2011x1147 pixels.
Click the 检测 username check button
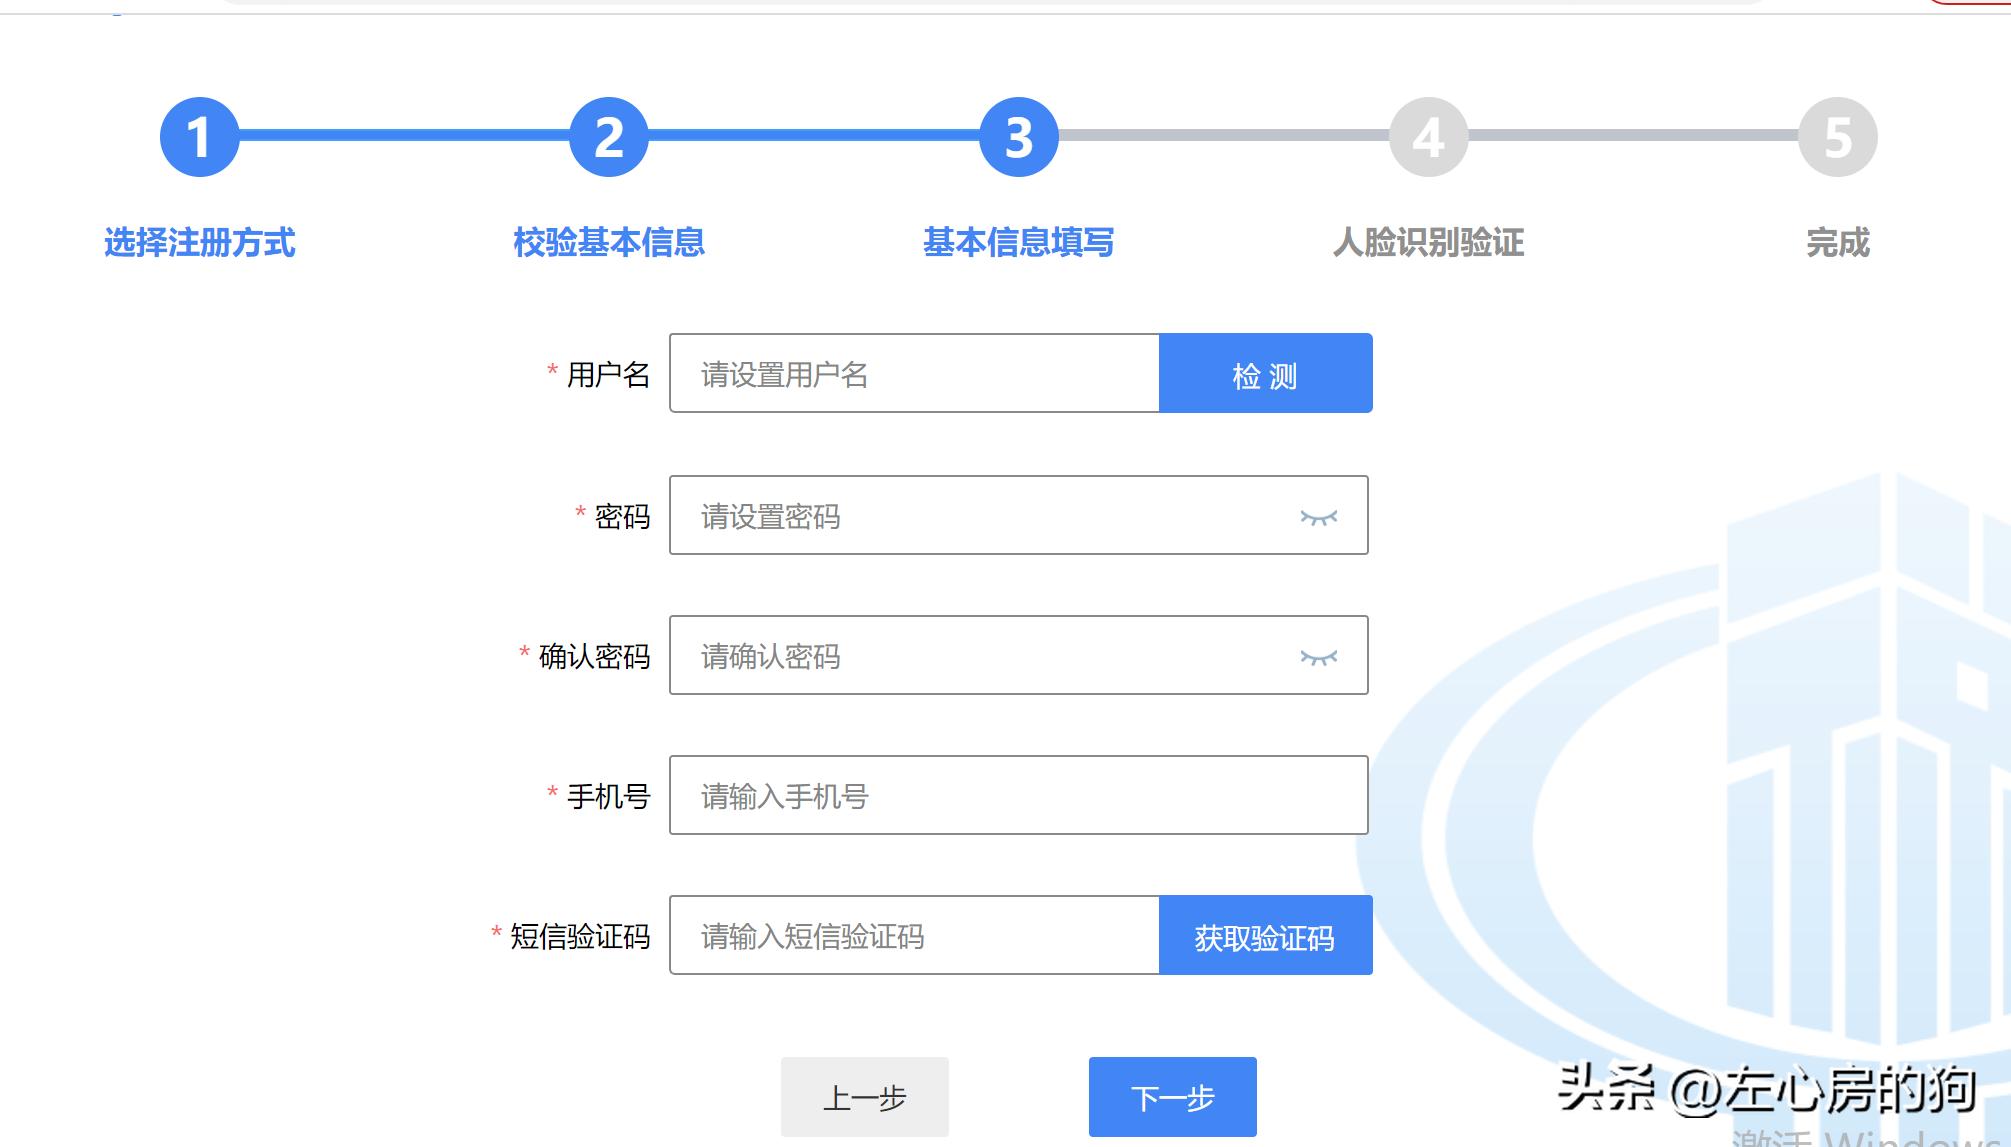tap(1264, 373)
